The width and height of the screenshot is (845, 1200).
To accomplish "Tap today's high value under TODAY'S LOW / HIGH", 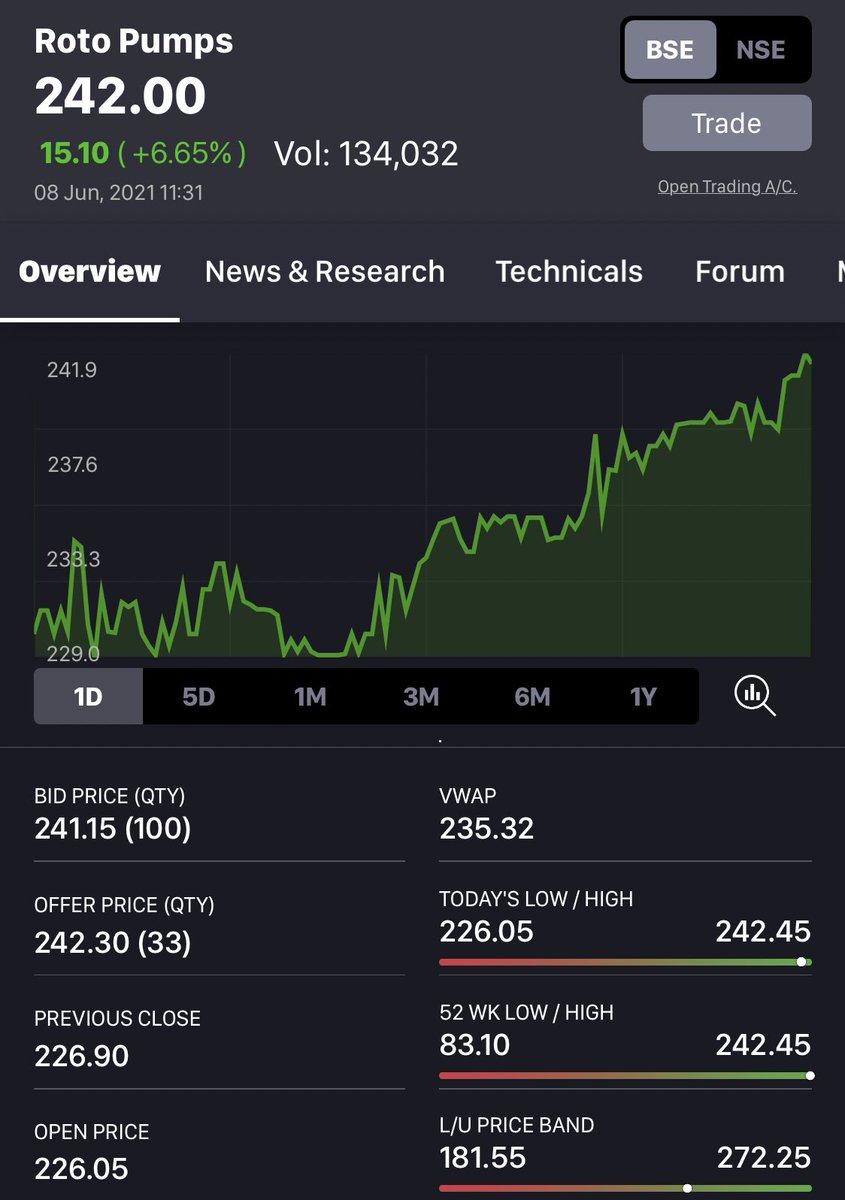I will coord(763,931).
